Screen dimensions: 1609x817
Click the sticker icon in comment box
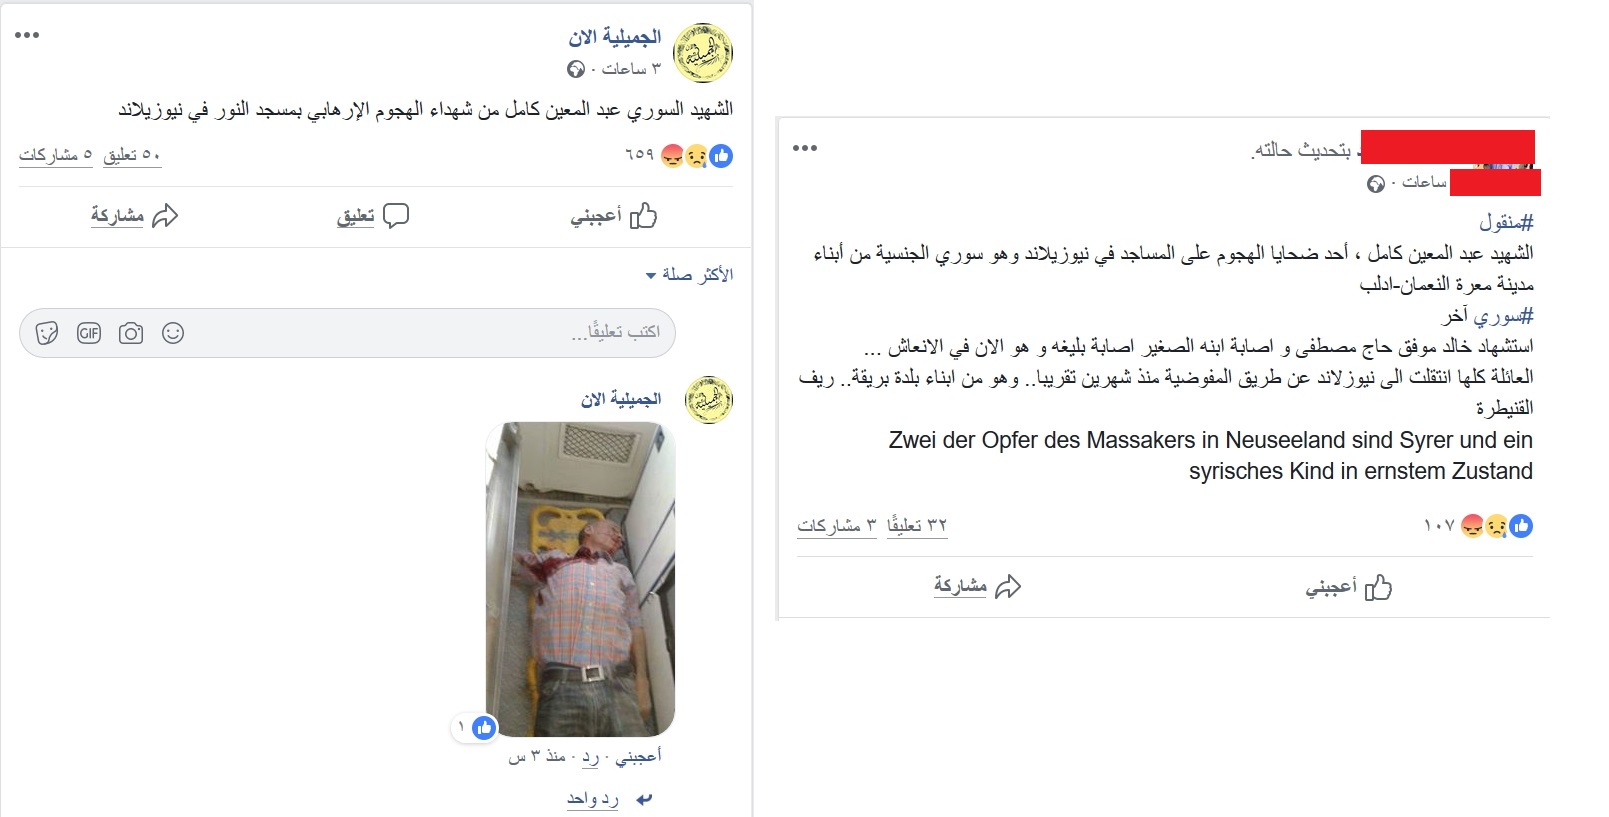pyautogui.click(x=47, y=333)
